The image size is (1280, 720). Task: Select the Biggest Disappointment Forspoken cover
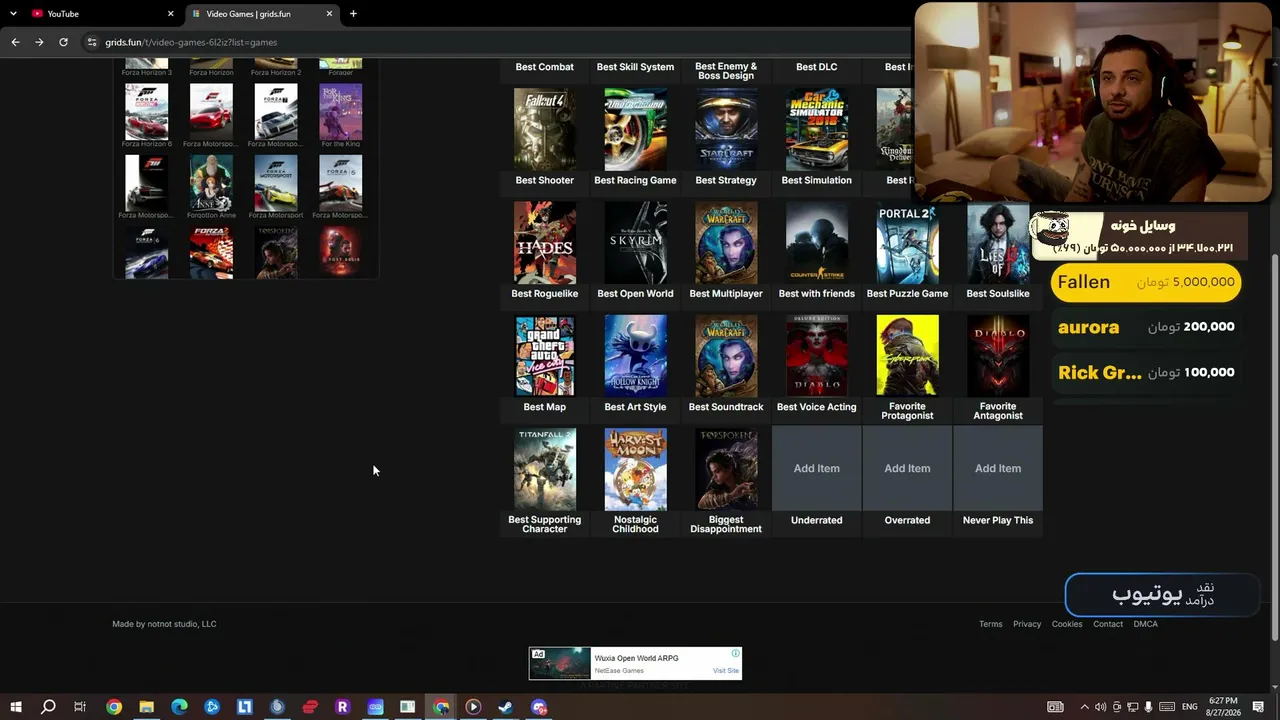click(726, 469)
